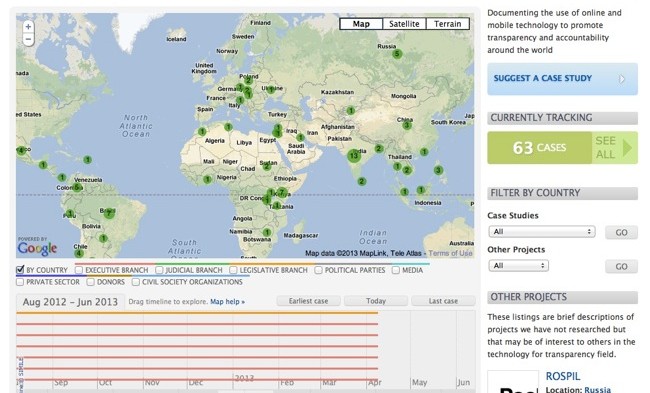Switch to Satellite view

tap(404, 24)
